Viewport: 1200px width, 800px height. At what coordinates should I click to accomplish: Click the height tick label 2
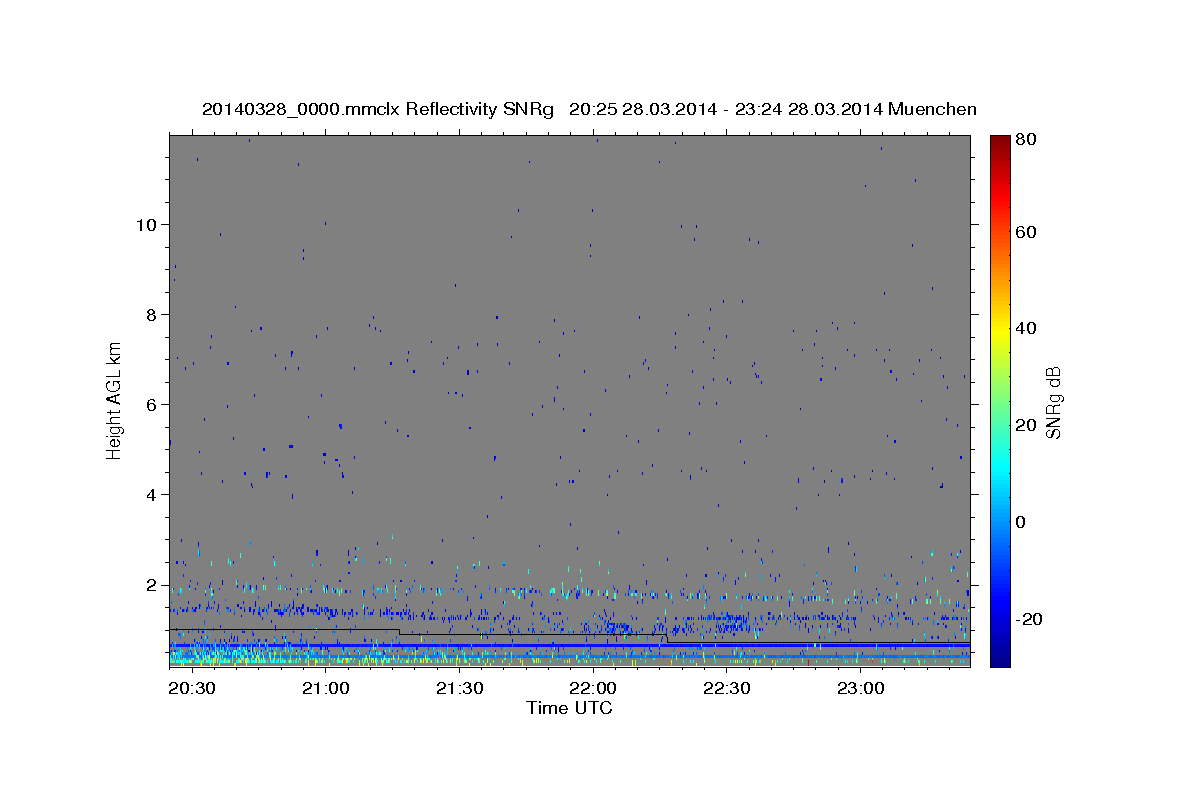click(x=152, y=584)
